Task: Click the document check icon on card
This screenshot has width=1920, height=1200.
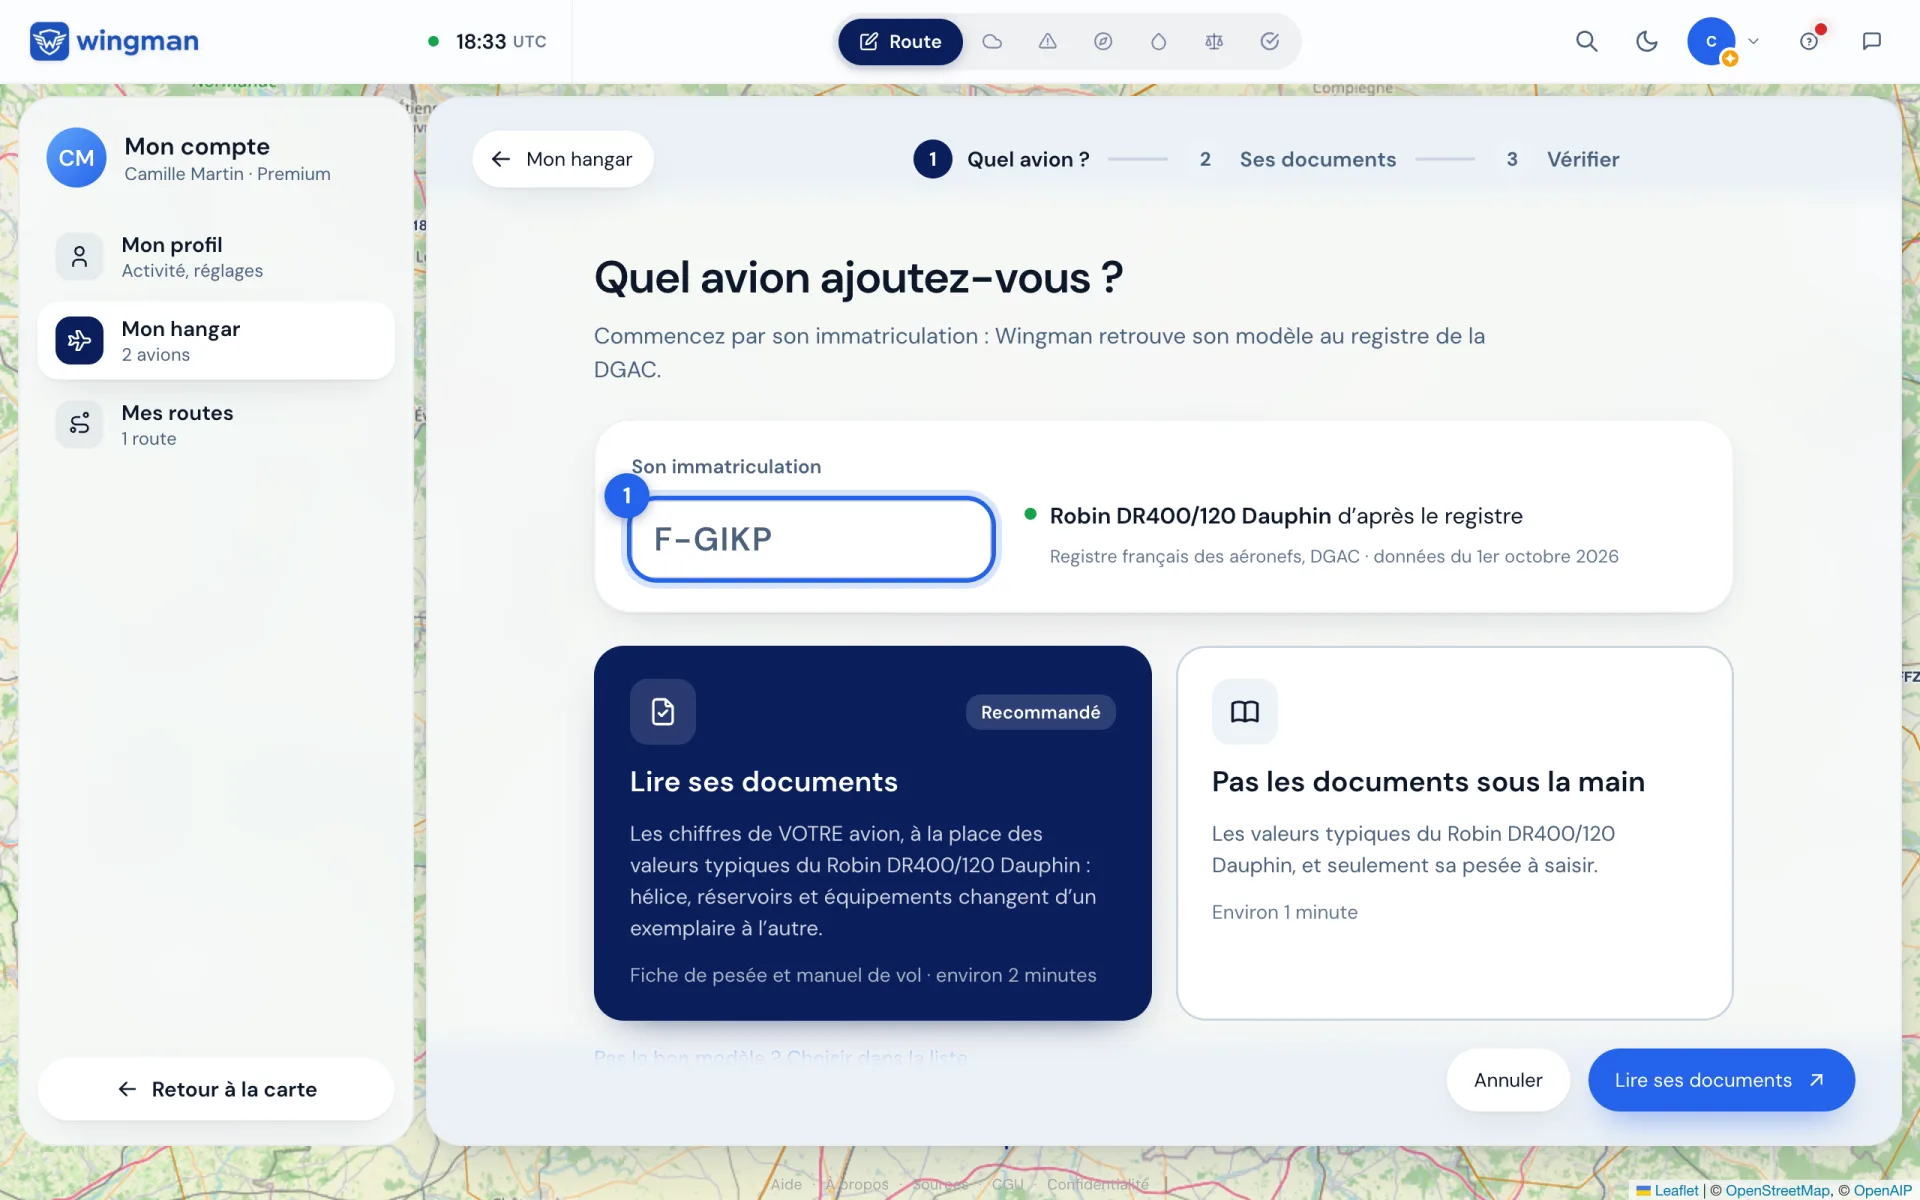Action: click(663, 712)
